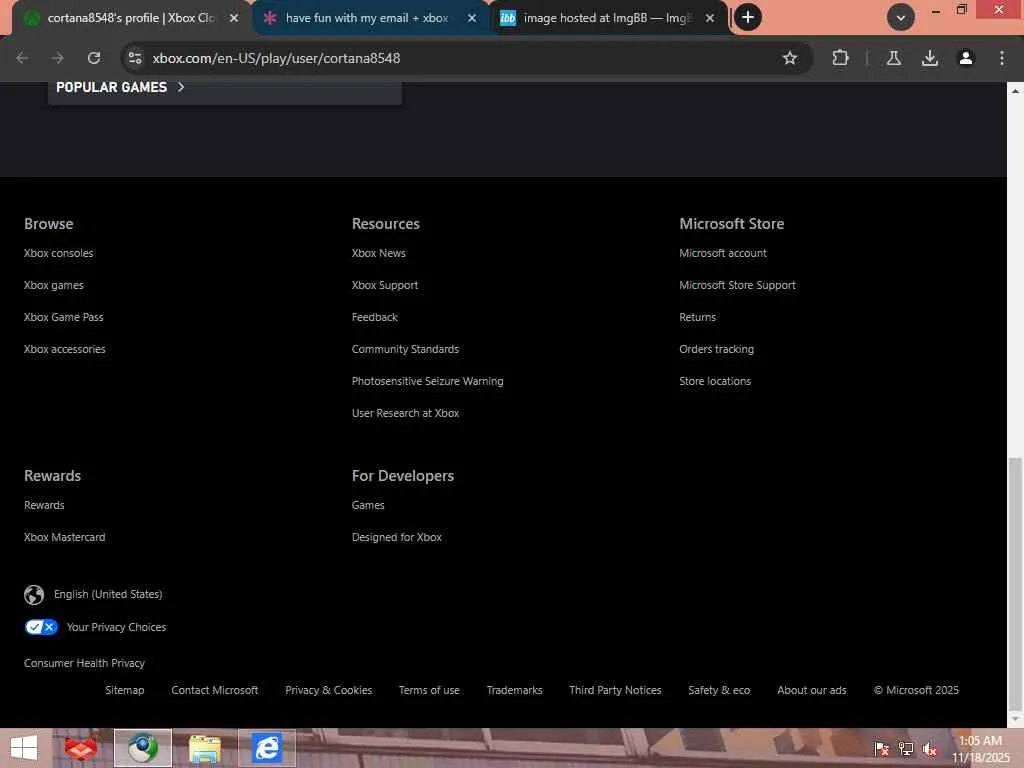1024x768 pixels.
Task: Open Feedback link under Resources
Action: coord(375,317)
